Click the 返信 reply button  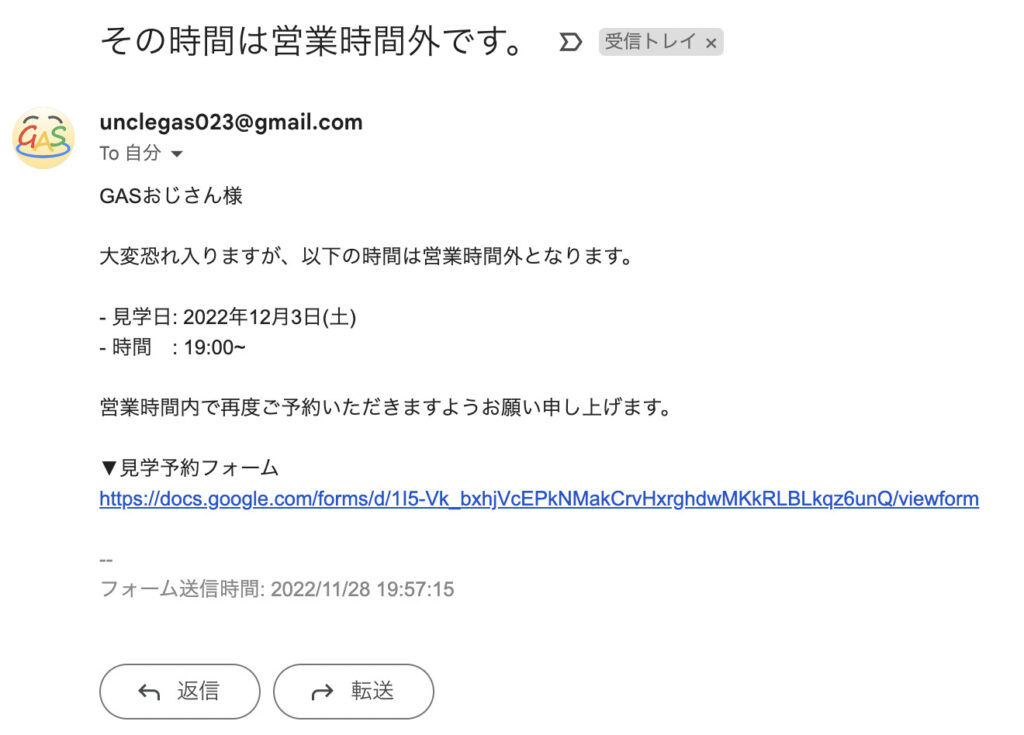(180, 691)
